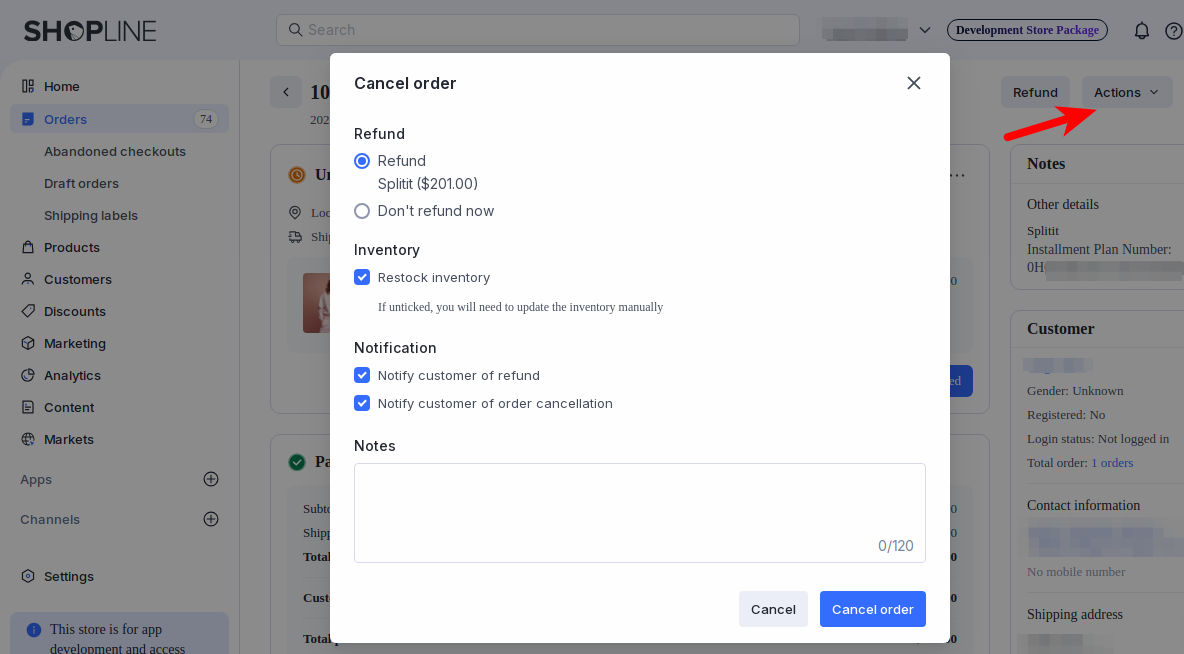Click the Orders icon in sidebar
Screen dimensions: 1184x654
(28, 119)
